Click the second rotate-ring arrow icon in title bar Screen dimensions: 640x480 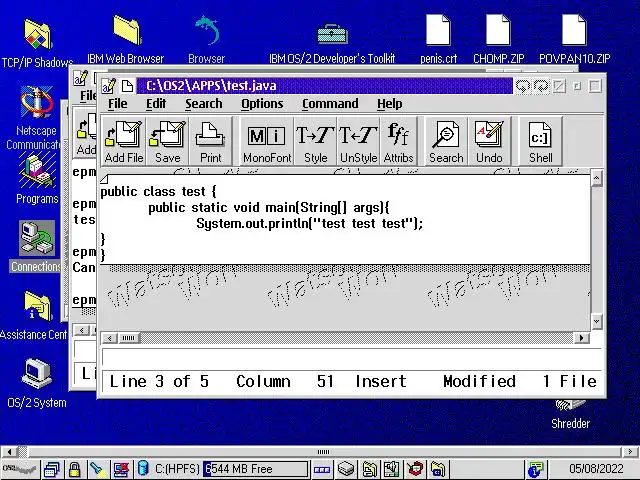pyautogui.click(x=541, y=86)
